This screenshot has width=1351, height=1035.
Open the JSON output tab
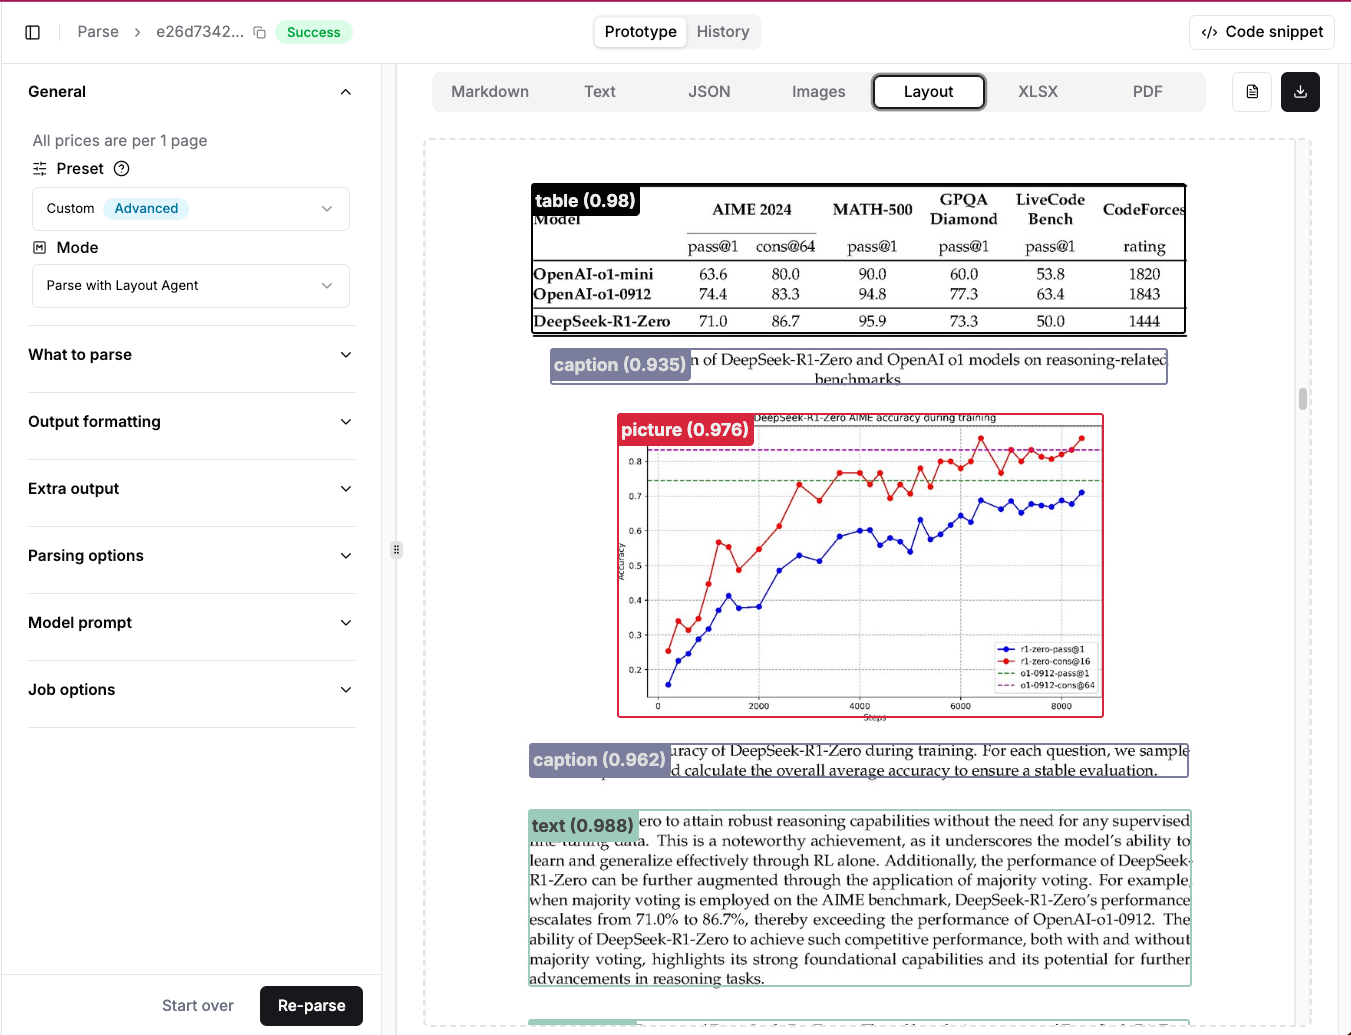click(709, 92)
